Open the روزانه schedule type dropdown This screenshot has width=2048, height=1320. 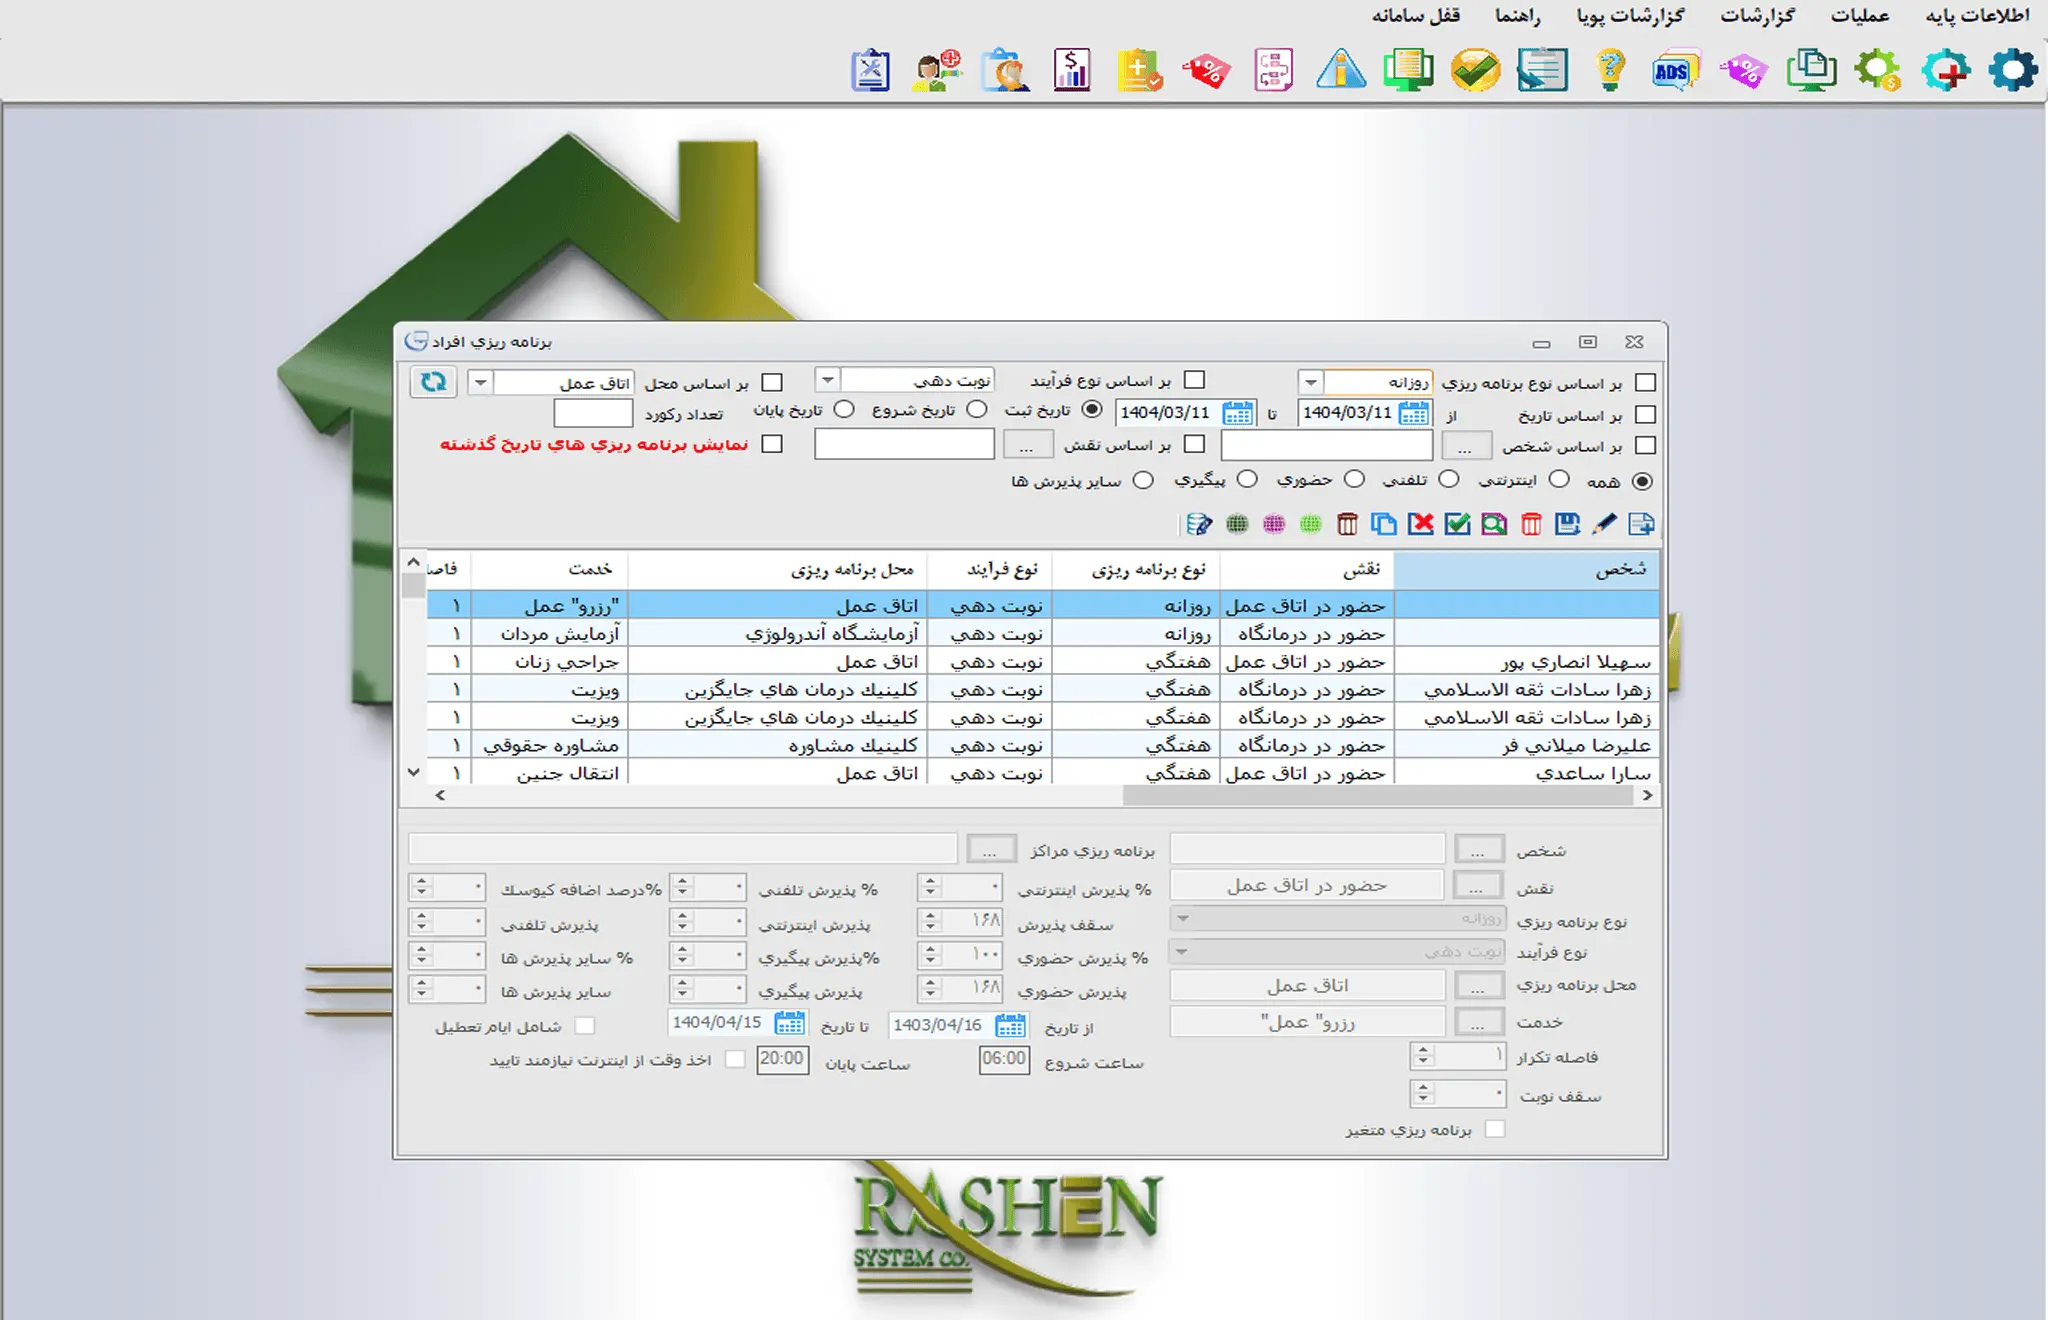[1311, 382]
